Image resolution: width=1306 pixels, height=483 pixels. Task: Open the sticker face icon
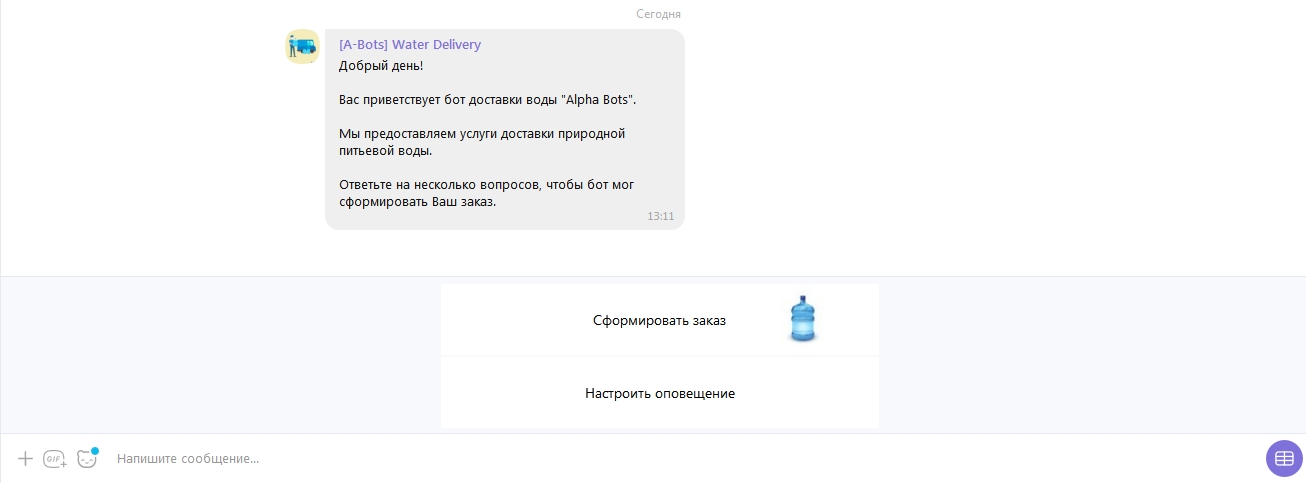[x=87, y=458]
